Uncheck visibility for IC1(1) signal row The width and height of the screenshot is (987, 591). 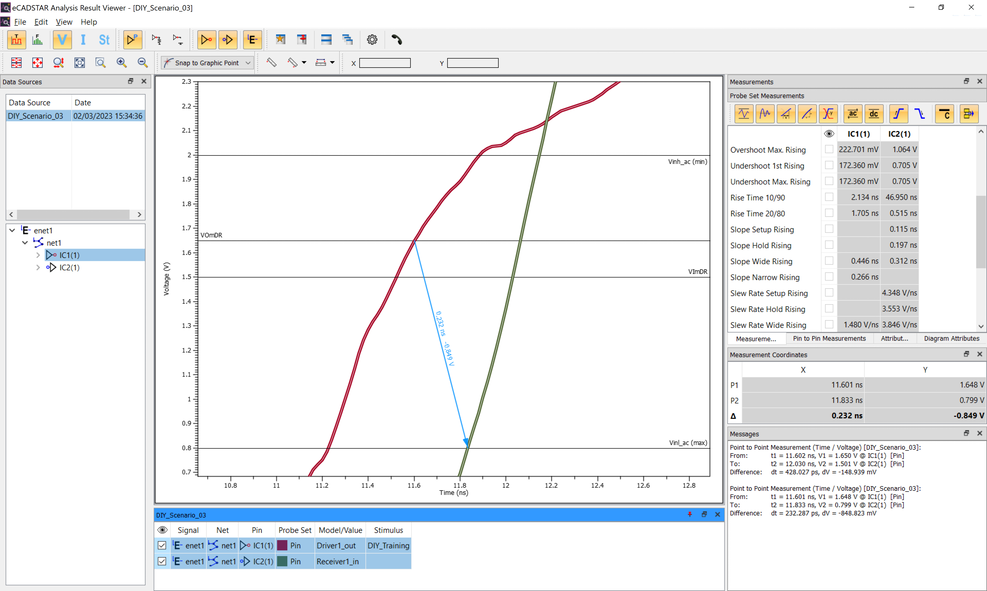162,546
